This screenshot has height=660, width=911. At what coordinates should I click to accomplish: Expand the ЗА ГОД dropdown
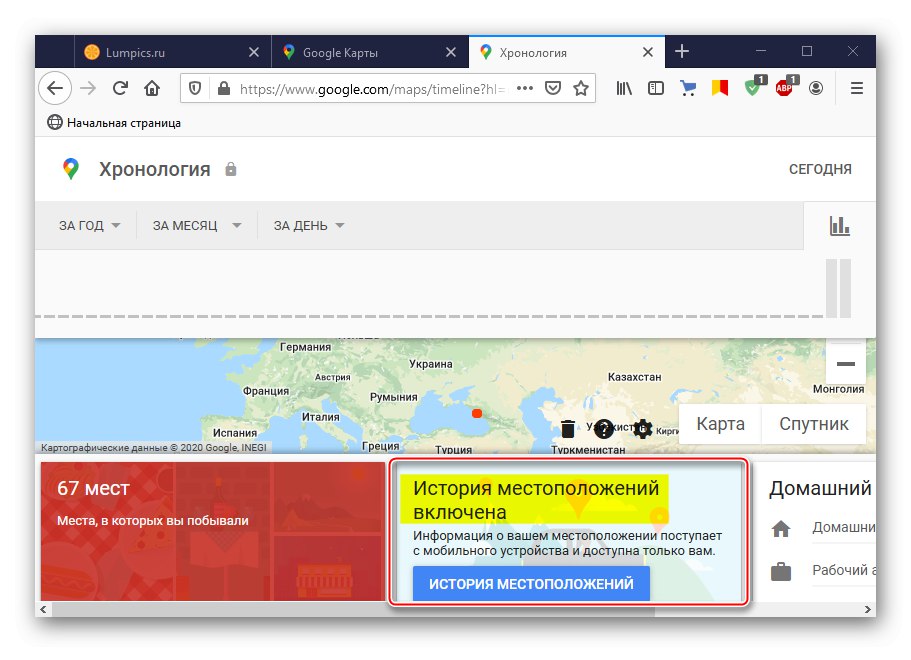pos(87,225)
